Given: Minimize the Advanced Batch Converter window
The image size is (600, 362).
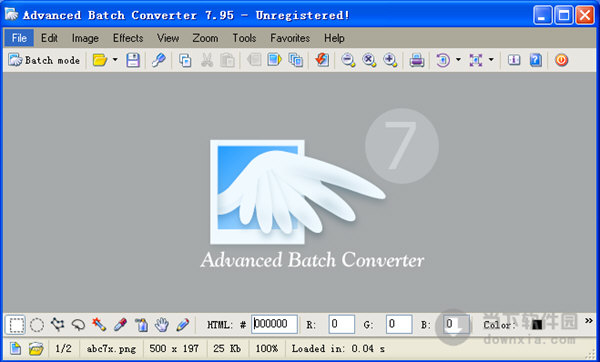Looking at the screenshot, I should [543, 15].
